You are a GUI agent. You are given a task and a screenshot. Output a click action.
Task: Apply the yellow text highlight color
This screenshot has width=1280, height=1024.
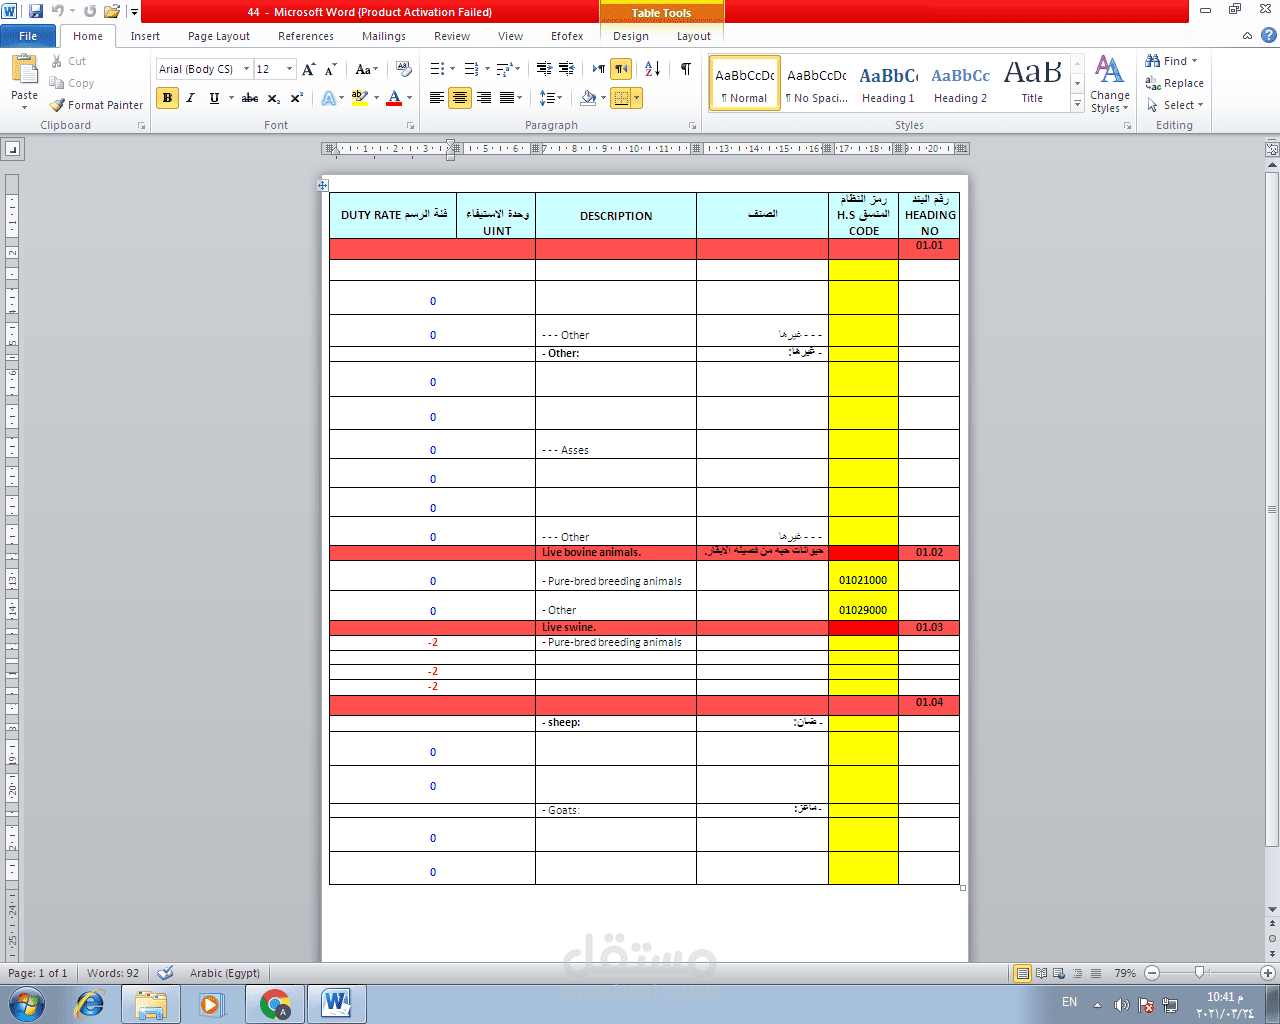(x=359, y=98)
